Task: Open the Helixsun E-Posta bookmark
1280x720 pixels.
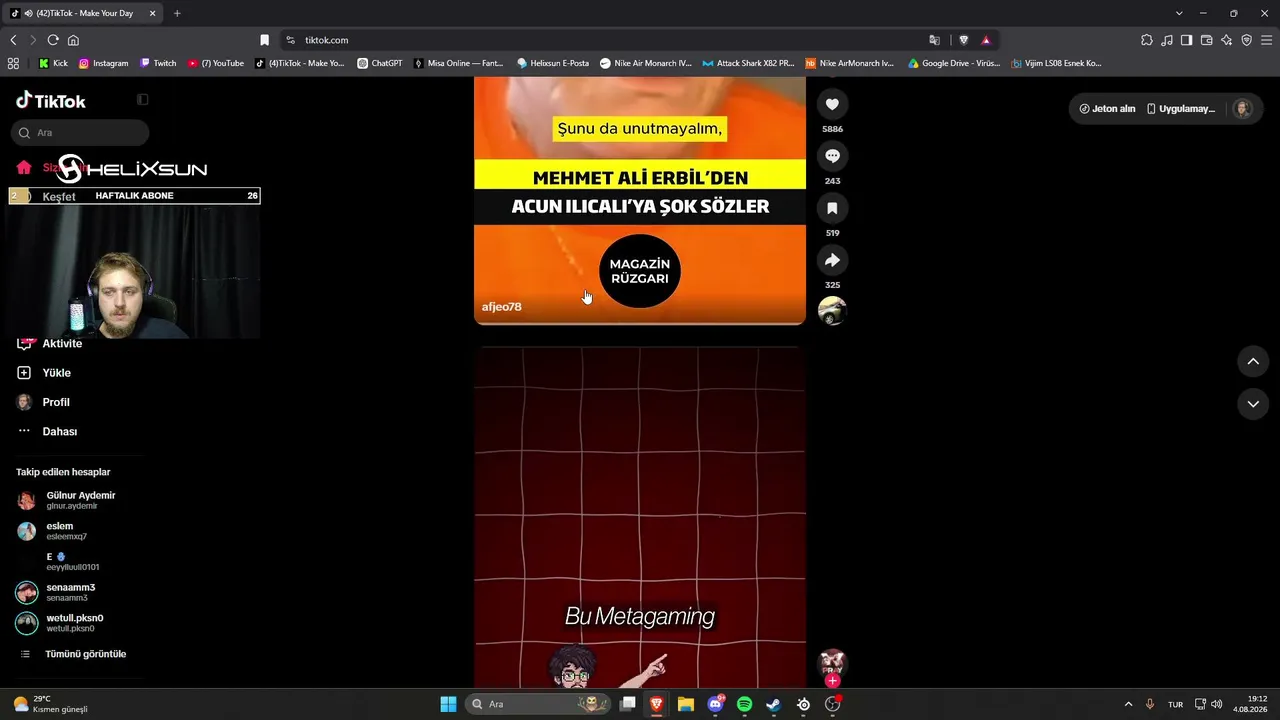Action: point(553,63)
